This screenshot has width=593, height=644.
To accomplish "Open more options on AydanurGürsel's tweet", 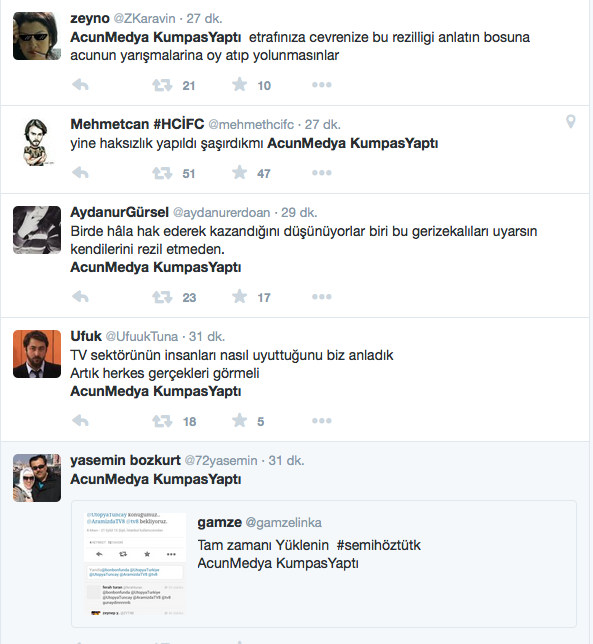I will pos(322,297).
